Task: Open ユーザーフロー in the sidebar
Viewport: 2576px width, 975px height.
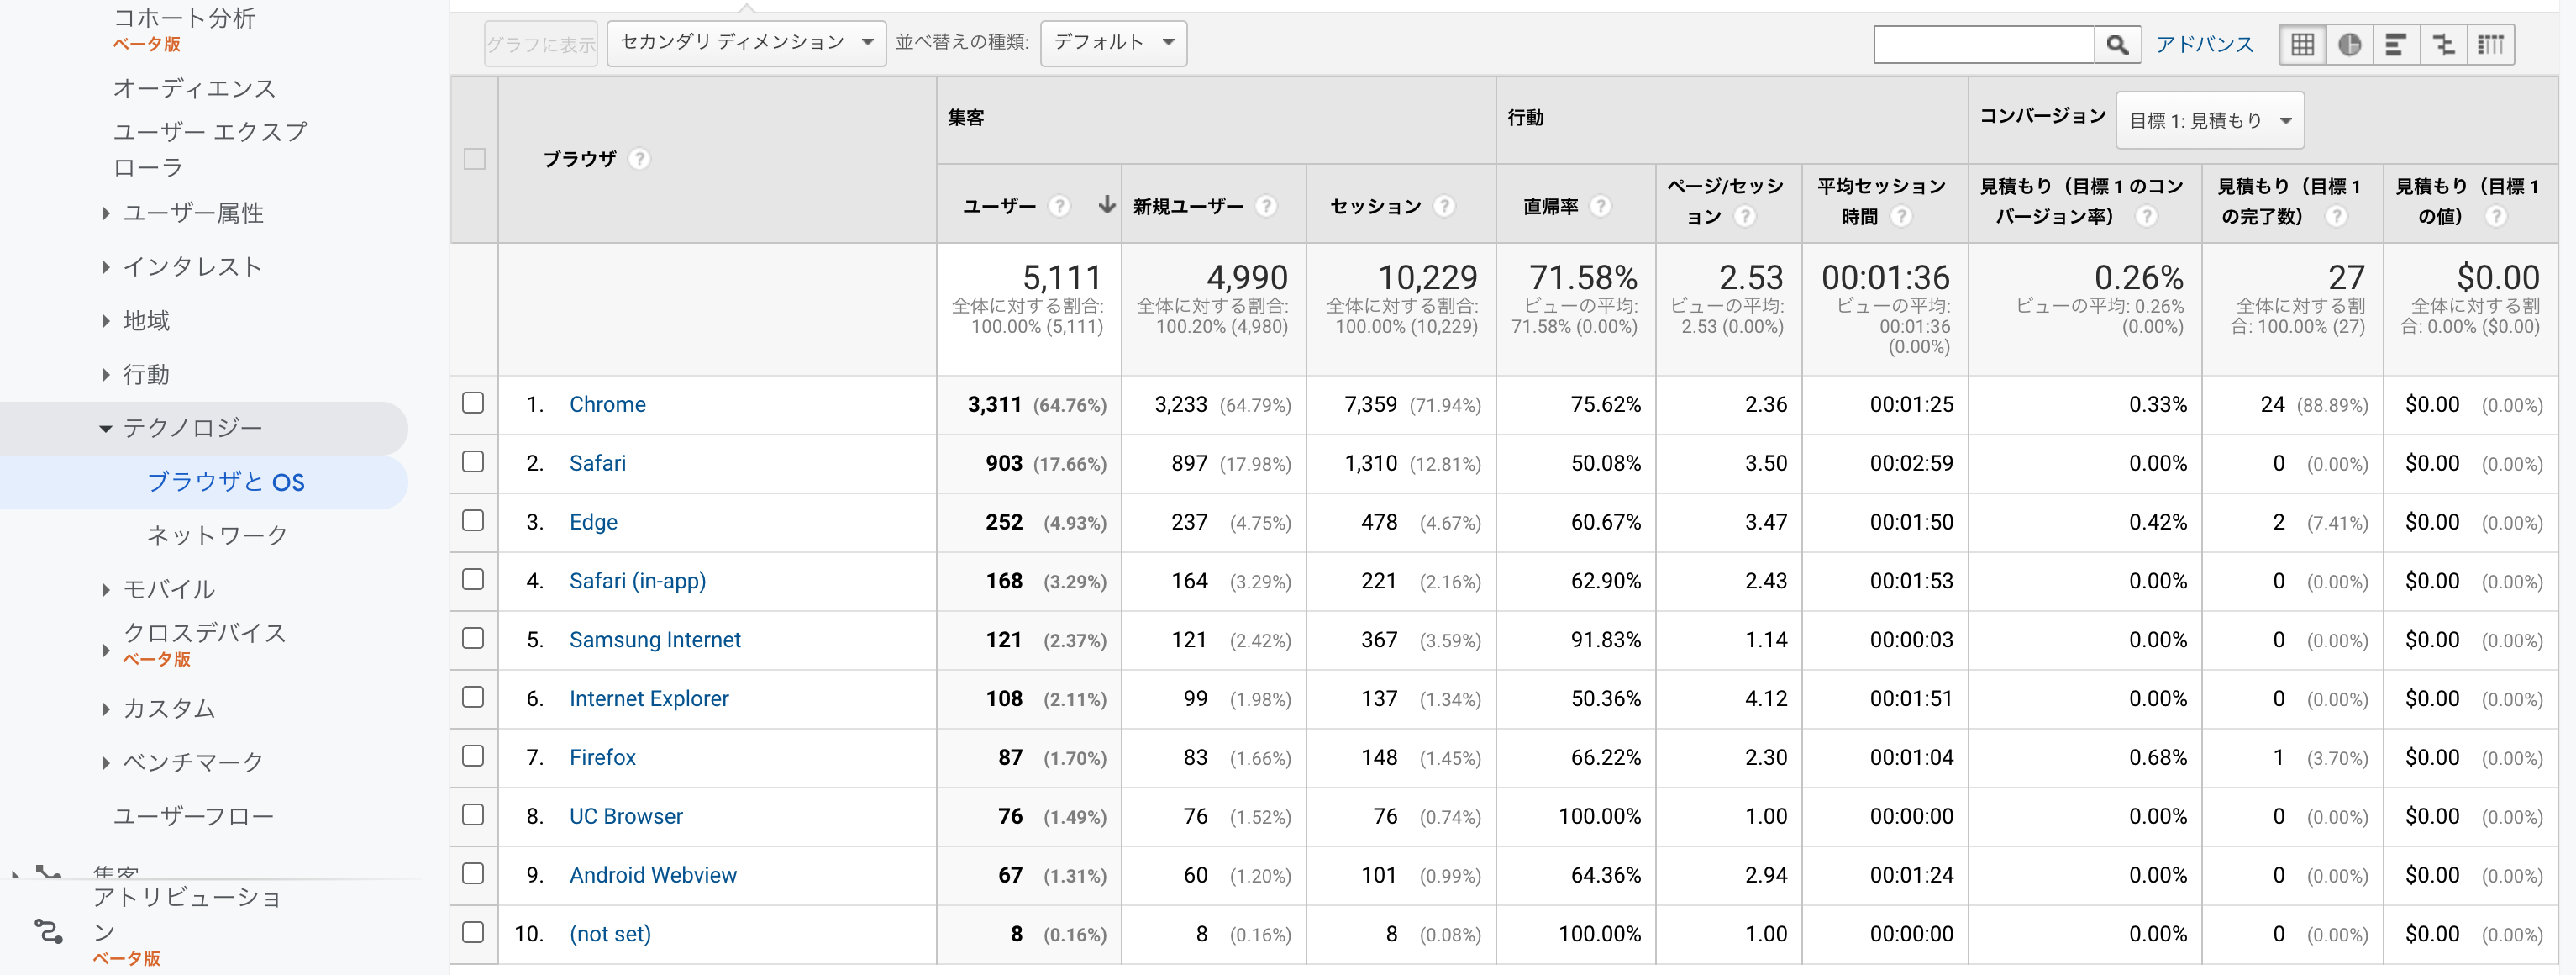Action: click(193, 816)
